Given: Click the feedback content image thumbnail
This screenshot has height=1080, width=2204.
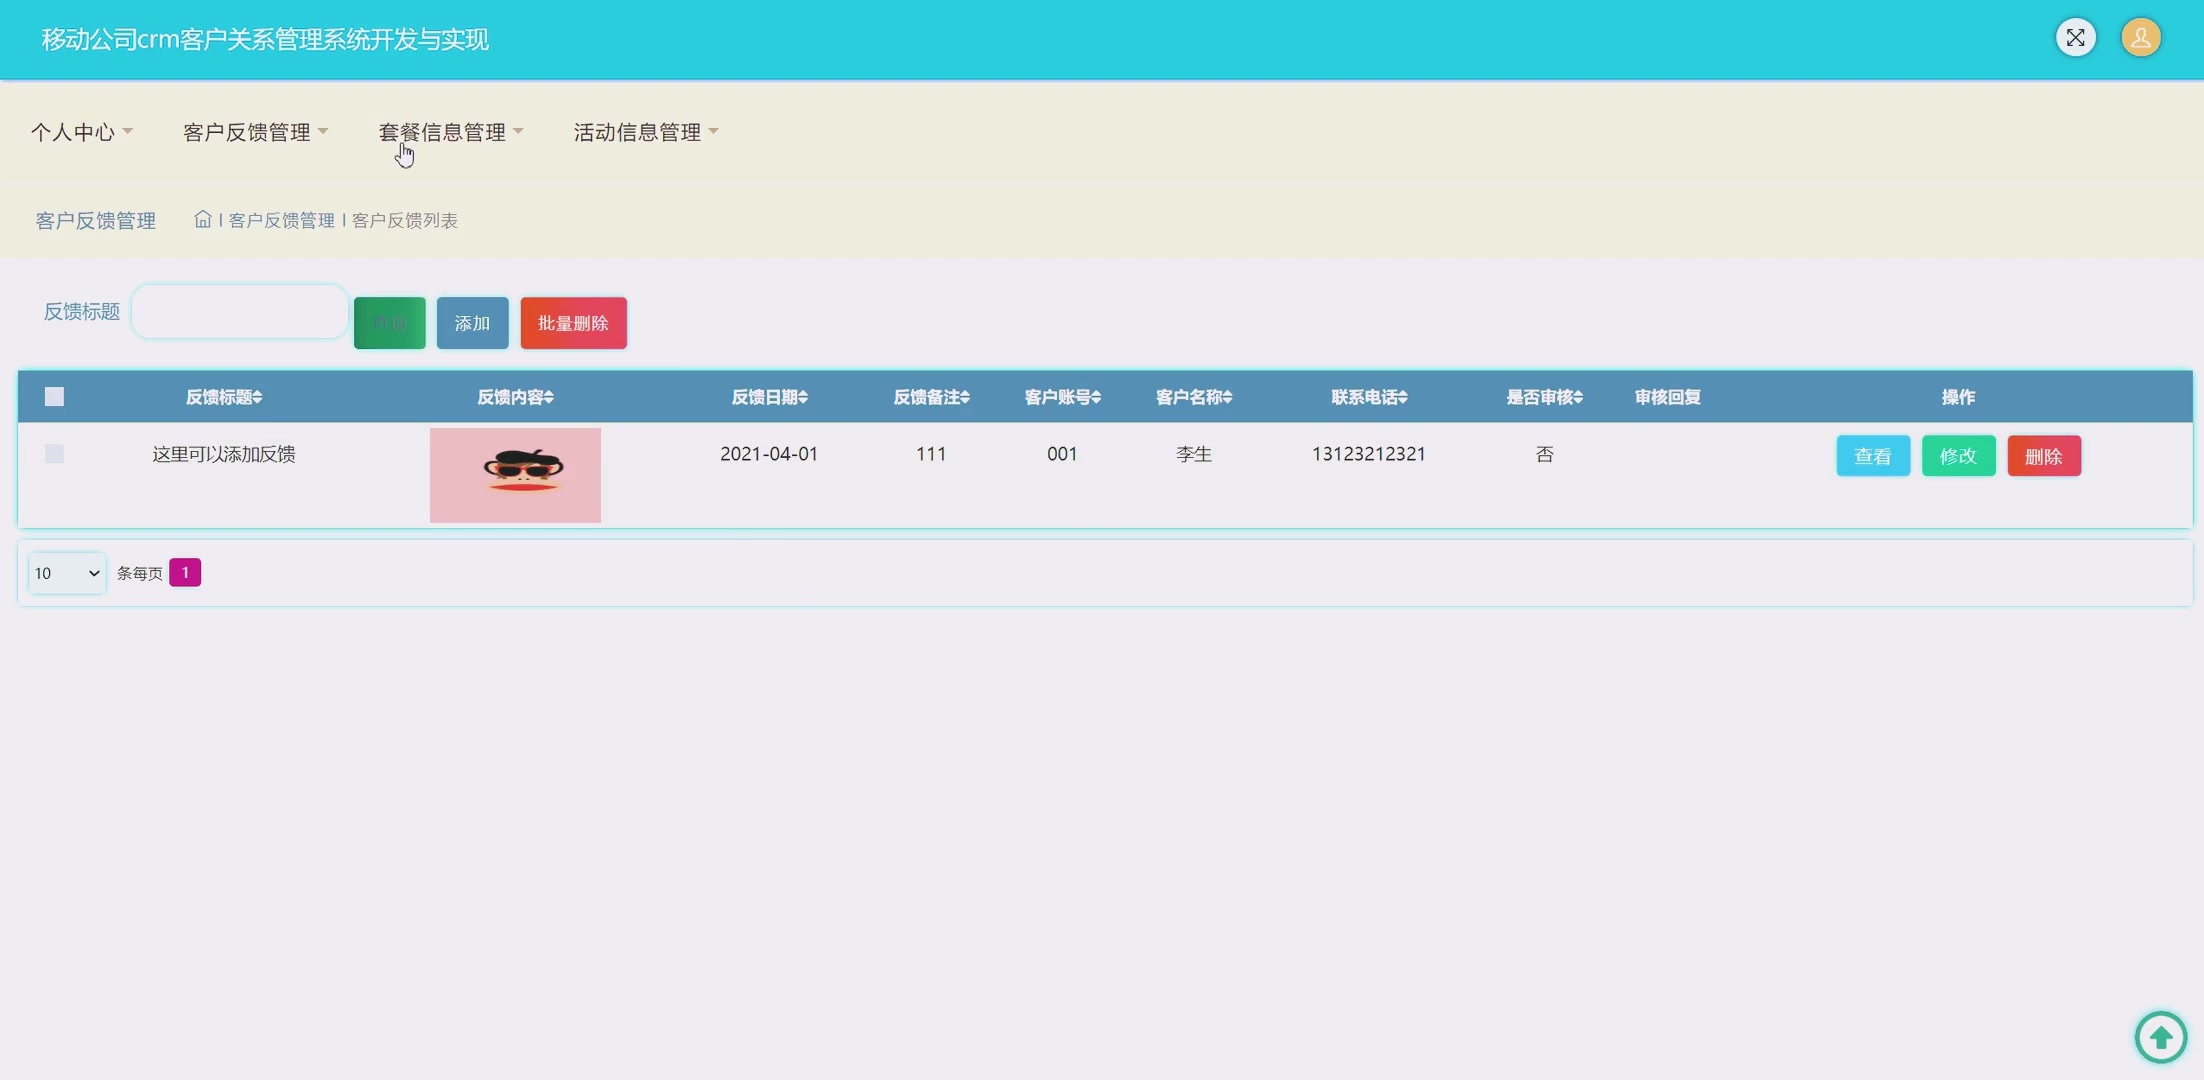Looking at the screenshot, I should click(x=515, y=475).
